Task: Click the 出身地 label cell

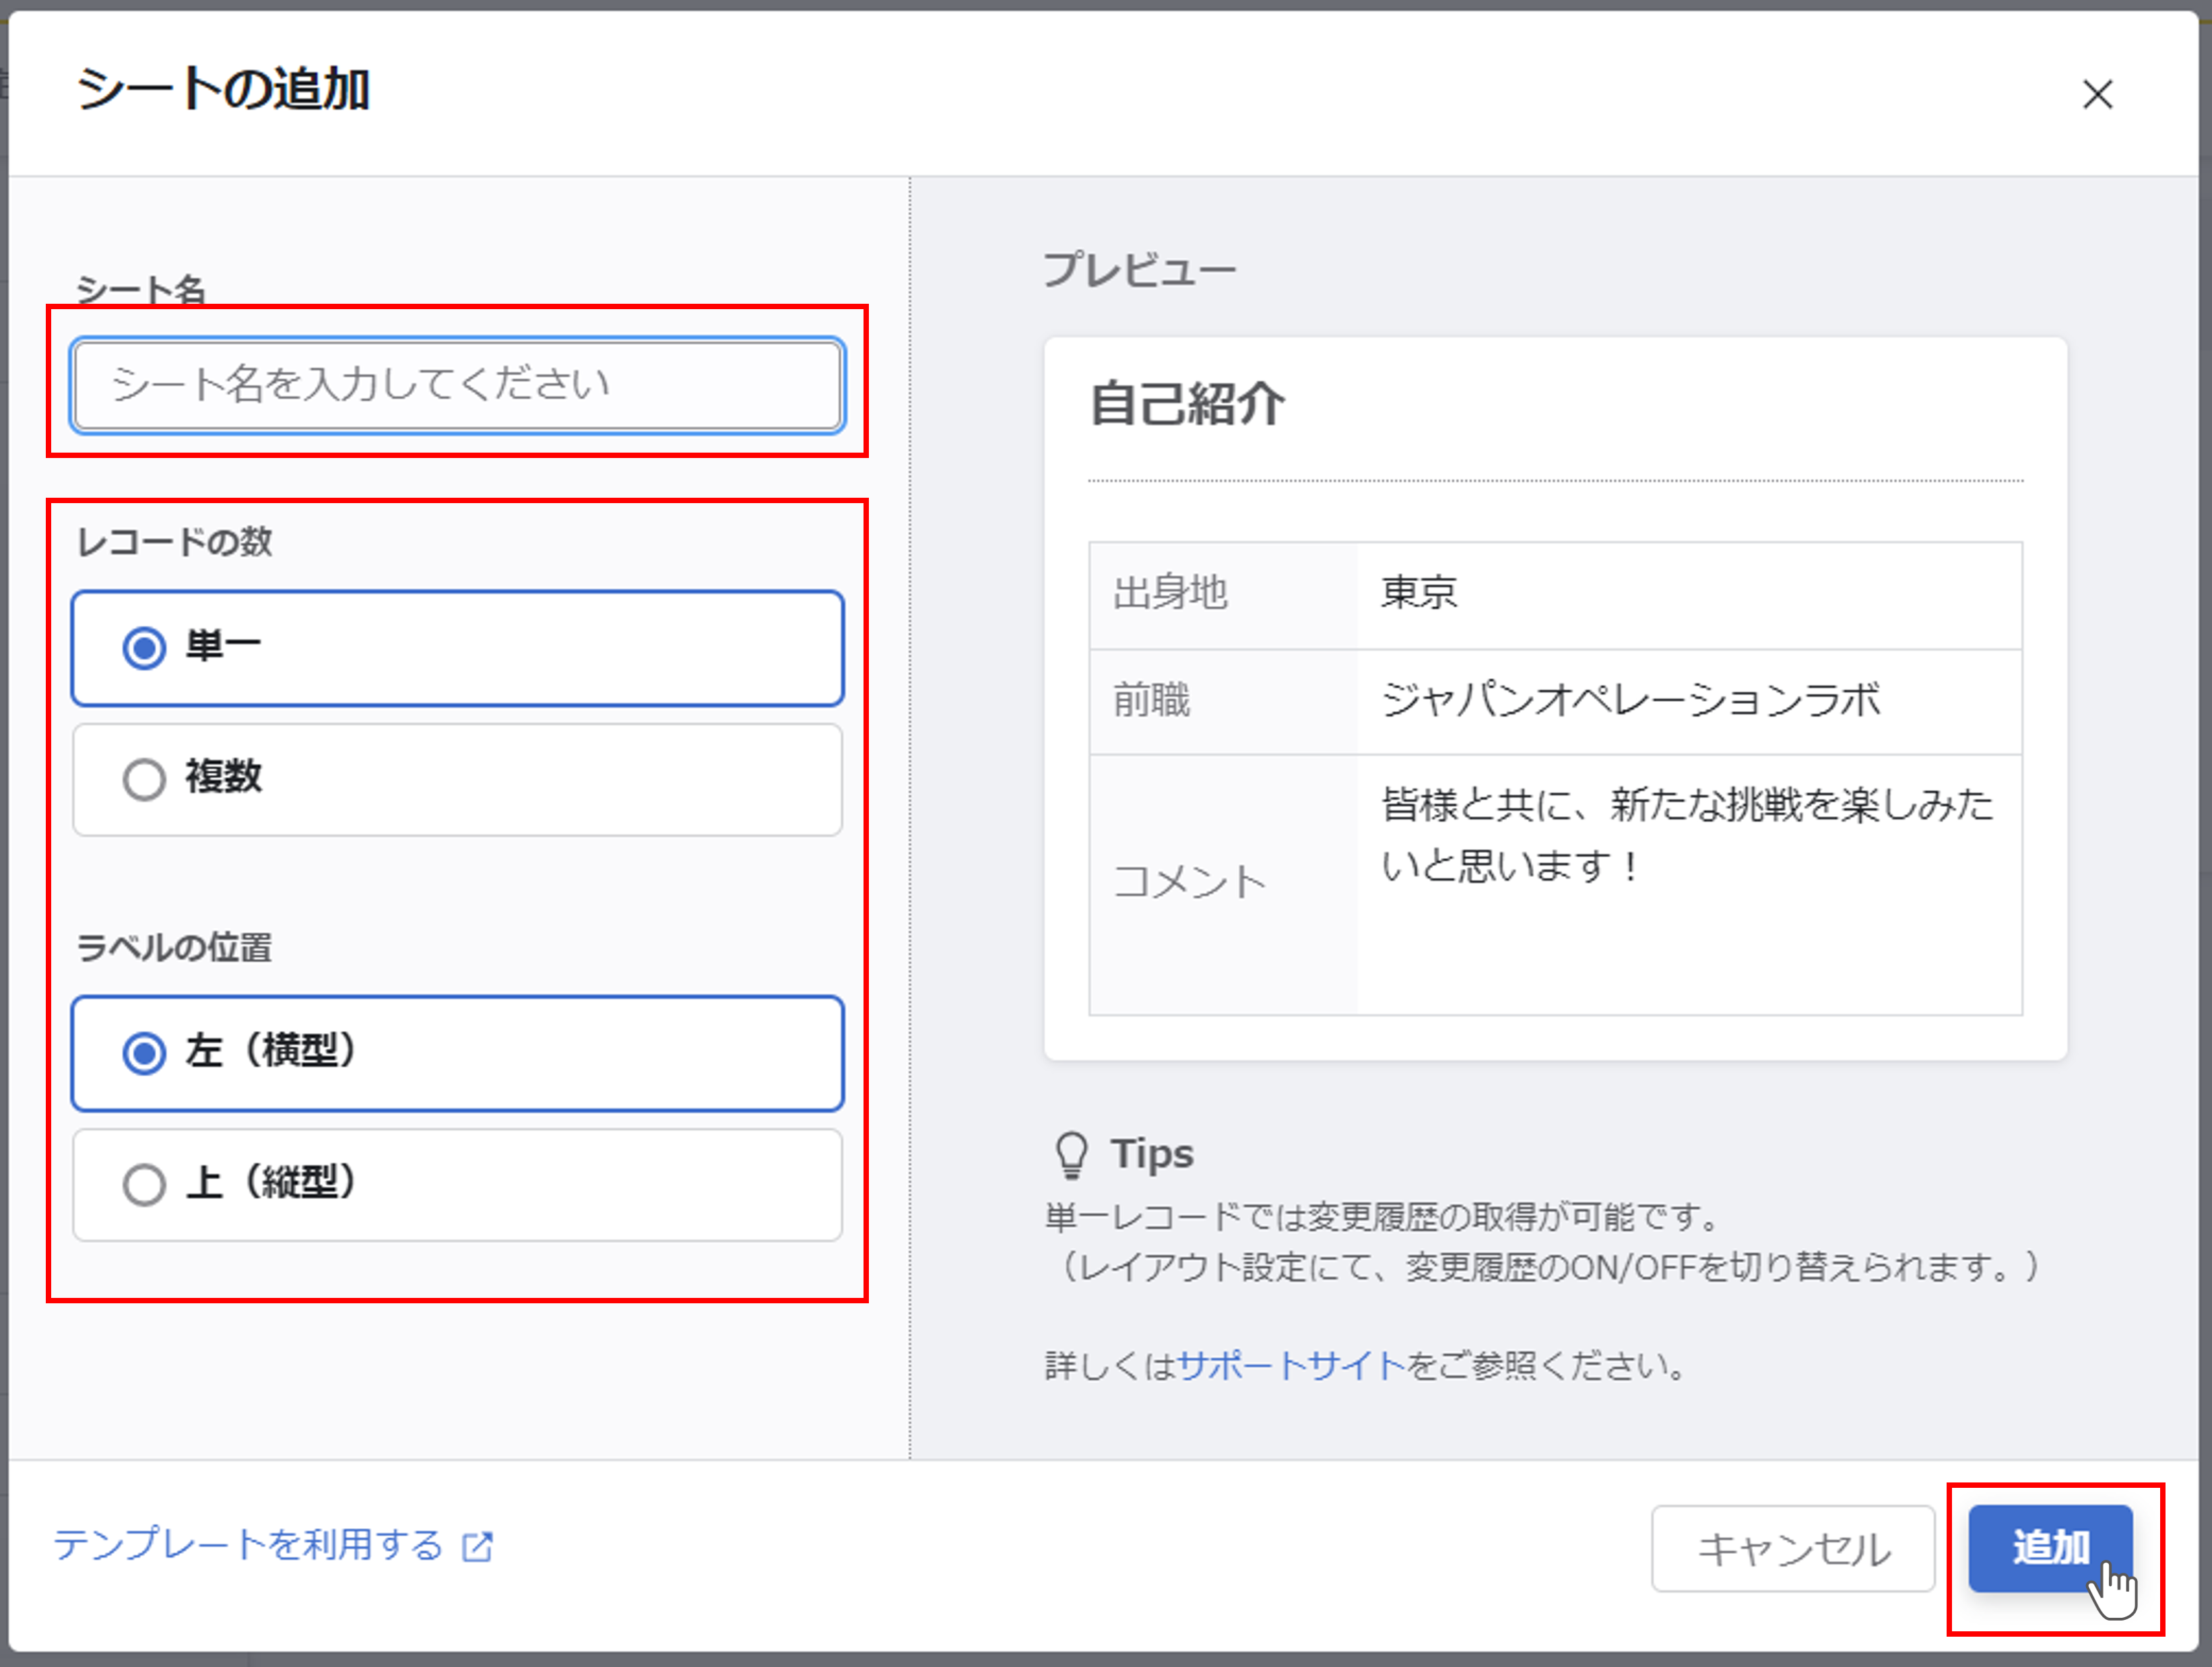Action: [1170, 593]
